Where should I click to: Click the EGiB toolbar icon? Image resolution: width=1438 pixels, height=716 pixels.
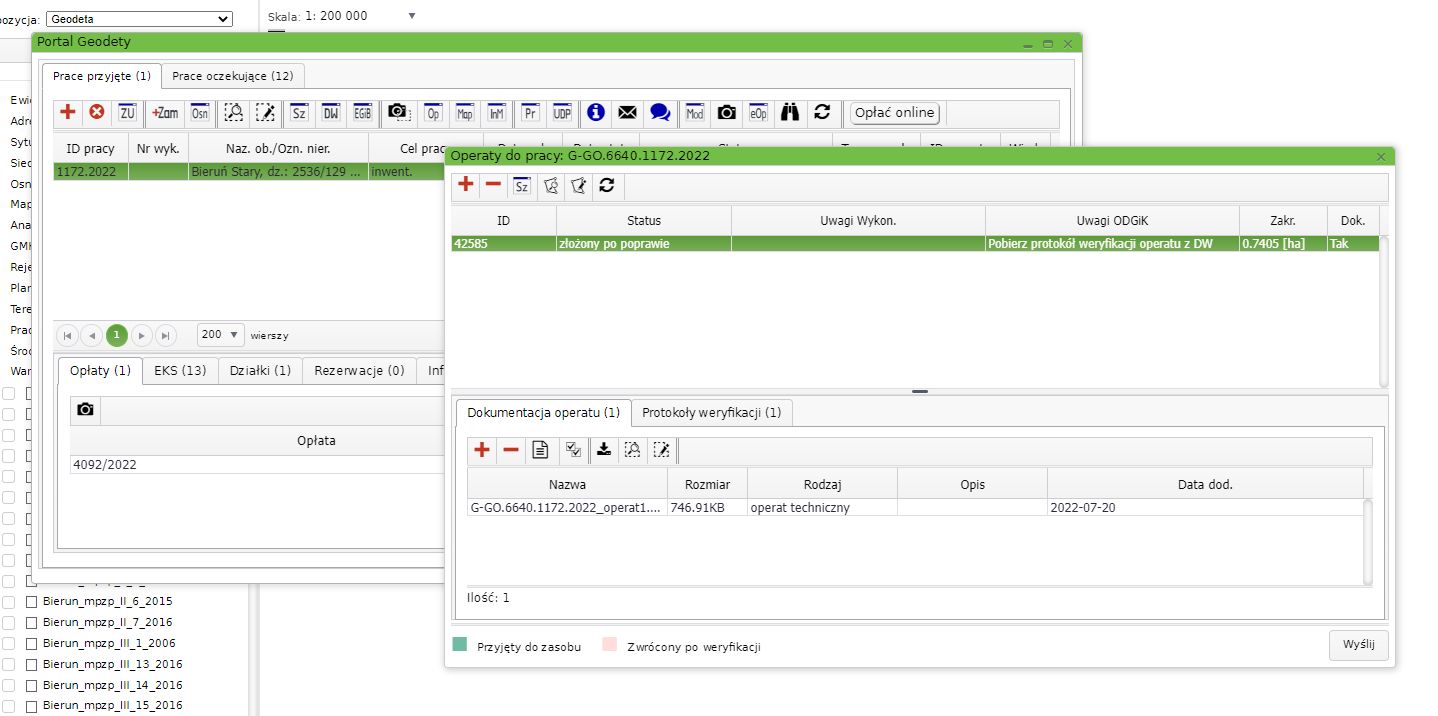pos(362,113)
